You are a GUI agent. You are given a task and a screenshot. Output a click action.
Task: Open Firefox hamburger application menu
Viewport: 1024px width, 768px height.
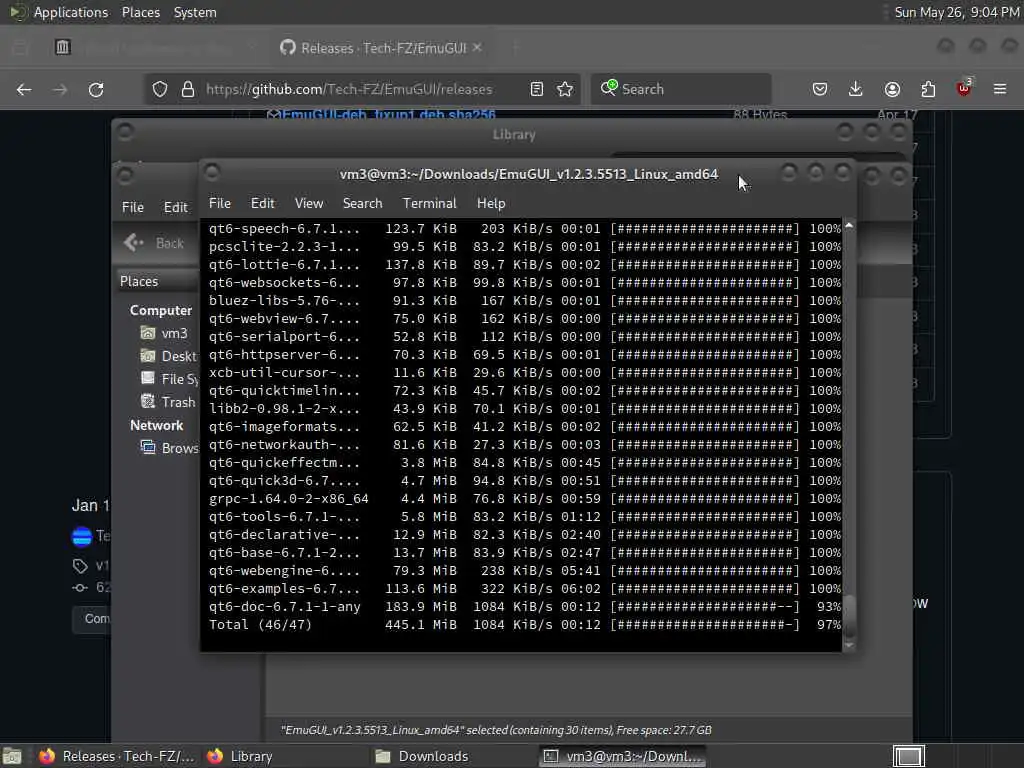(1000, 89)
